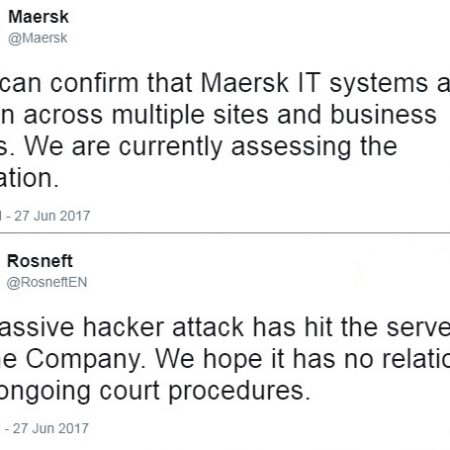
Task: Open the Maersk profile via display name
Action: 38,17
